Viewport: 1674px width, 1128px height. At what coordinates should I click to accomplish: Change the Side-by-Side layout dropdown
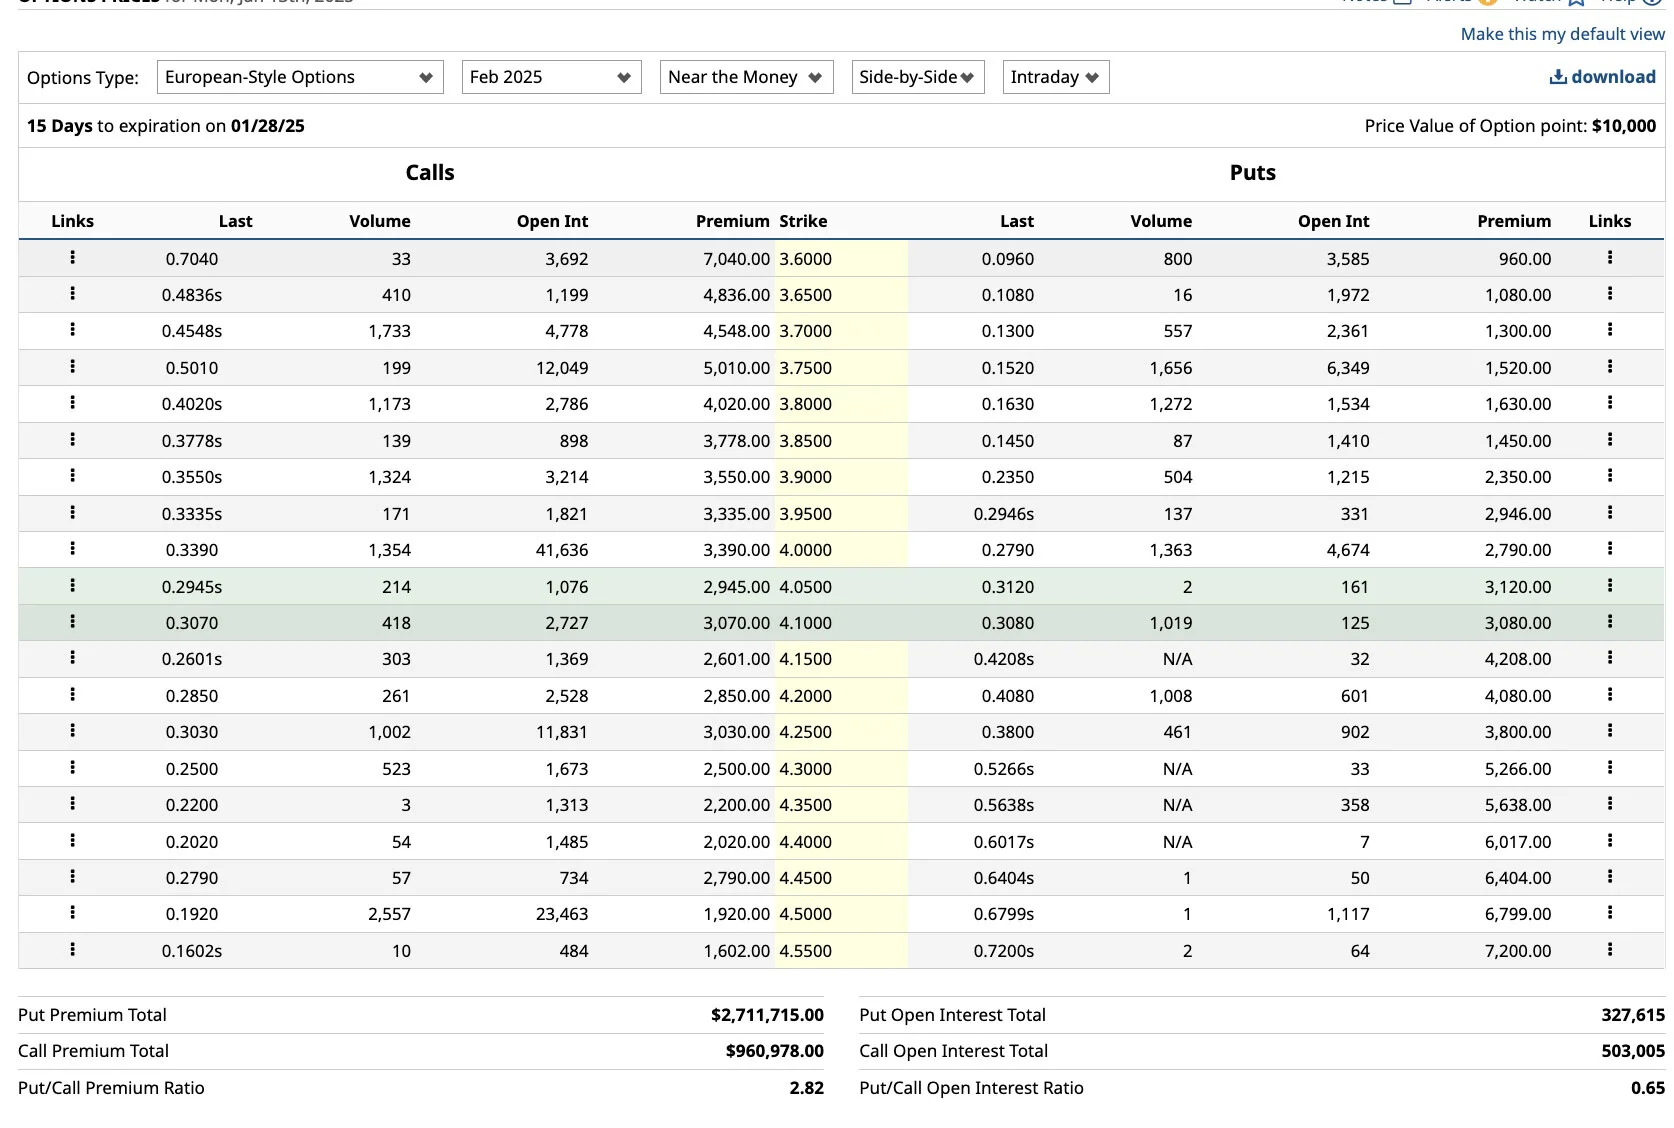(918, 77)
